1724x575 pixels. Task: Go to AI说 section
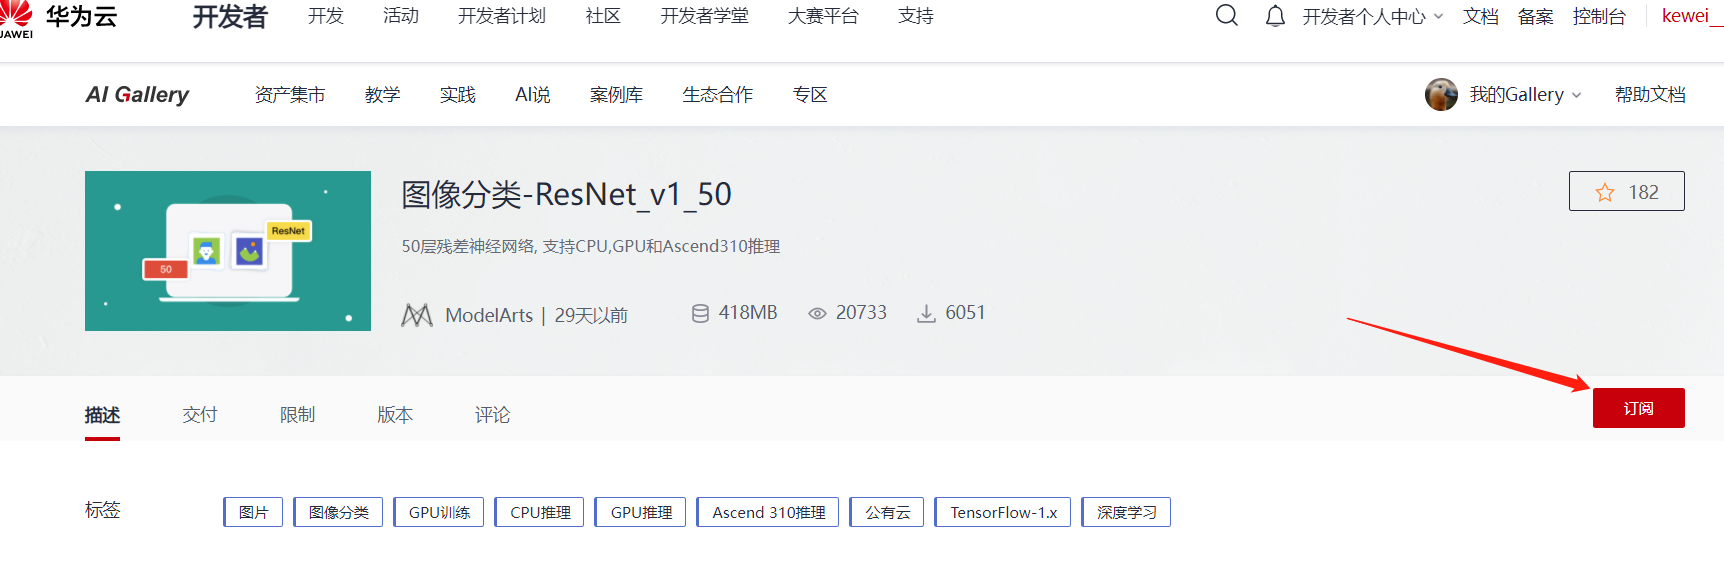pos(532,95)
